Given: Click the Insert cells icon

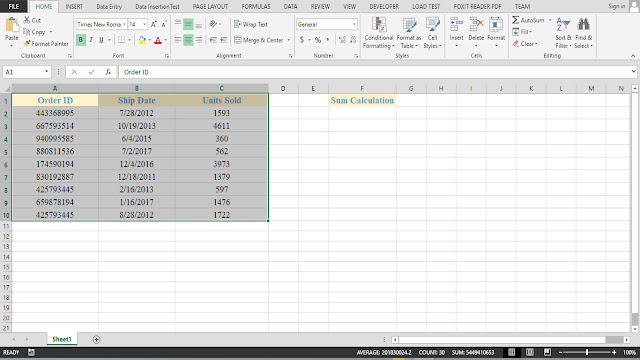Looking at the screenshot, I should [x=456, y=25].
